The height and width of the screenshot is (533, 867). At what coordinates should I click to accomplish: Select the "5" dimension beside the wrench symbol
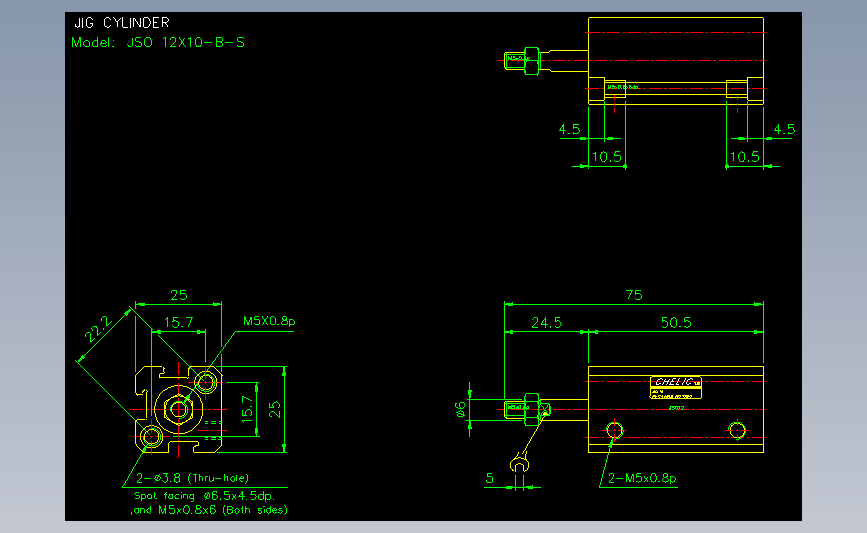(x=489, y=478)
